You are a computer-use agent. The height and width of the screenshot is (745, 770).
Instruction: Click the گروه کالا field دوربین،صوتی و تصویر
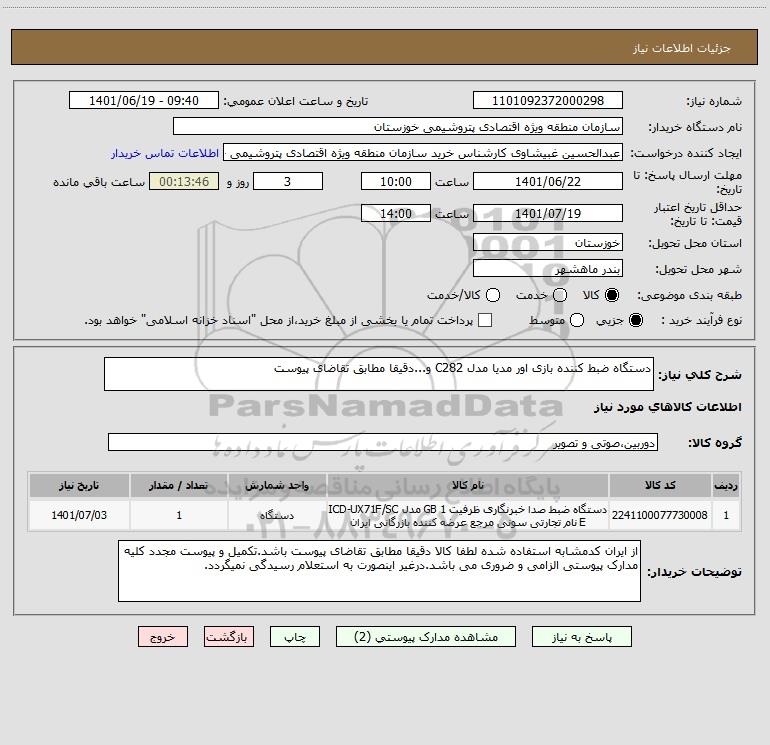pos(383,442)
